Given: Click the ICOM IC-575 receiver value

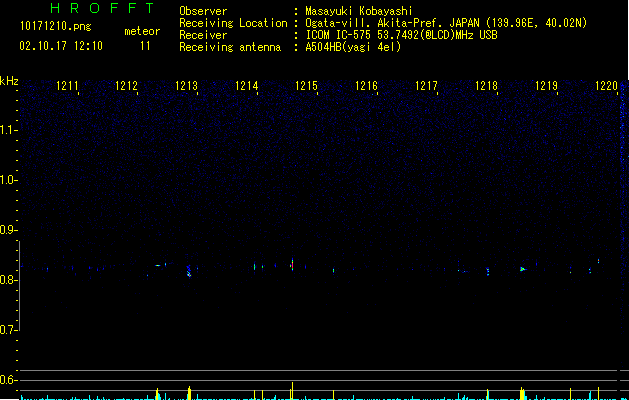Looking at the screenshot, I should click(x=401, y=35).
